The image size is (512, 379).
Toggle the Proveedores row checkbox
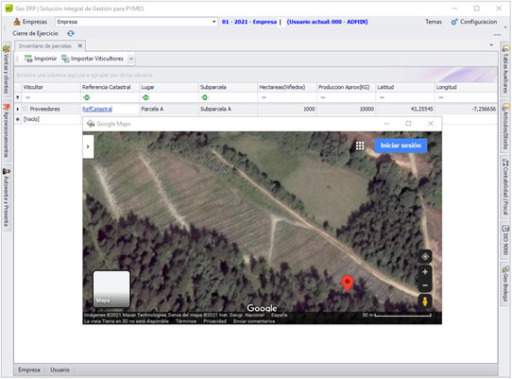tap(25, 109)
